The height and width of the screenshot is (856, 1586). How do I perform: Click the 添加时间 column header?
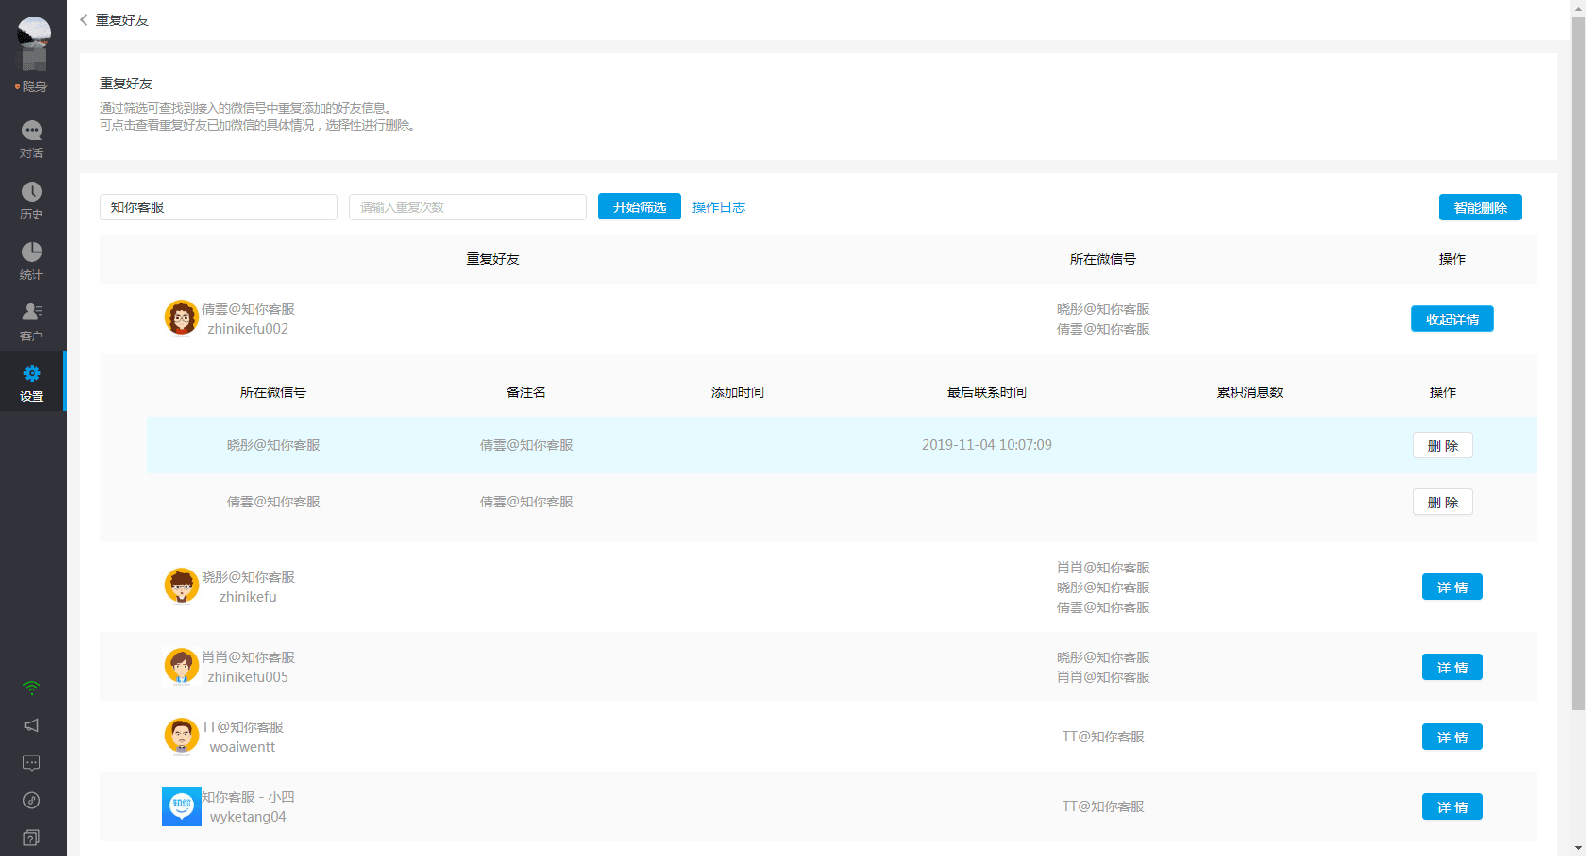point(737,393)
